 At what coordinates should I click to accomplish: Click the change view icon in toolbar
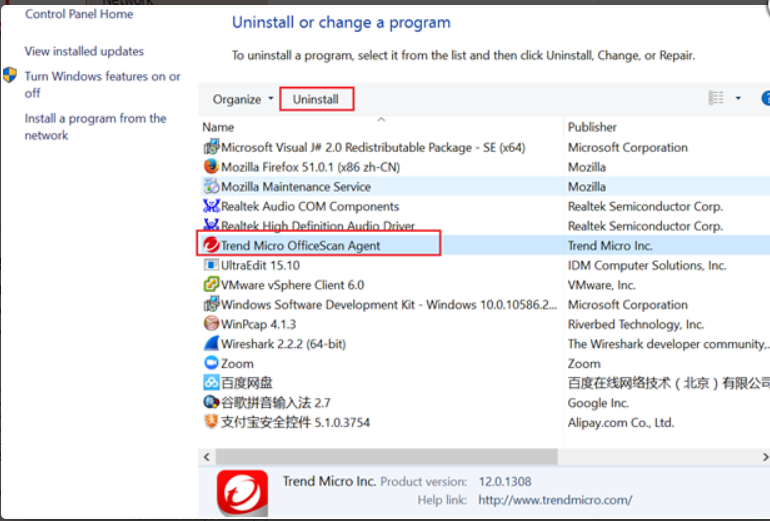point(716,98)
